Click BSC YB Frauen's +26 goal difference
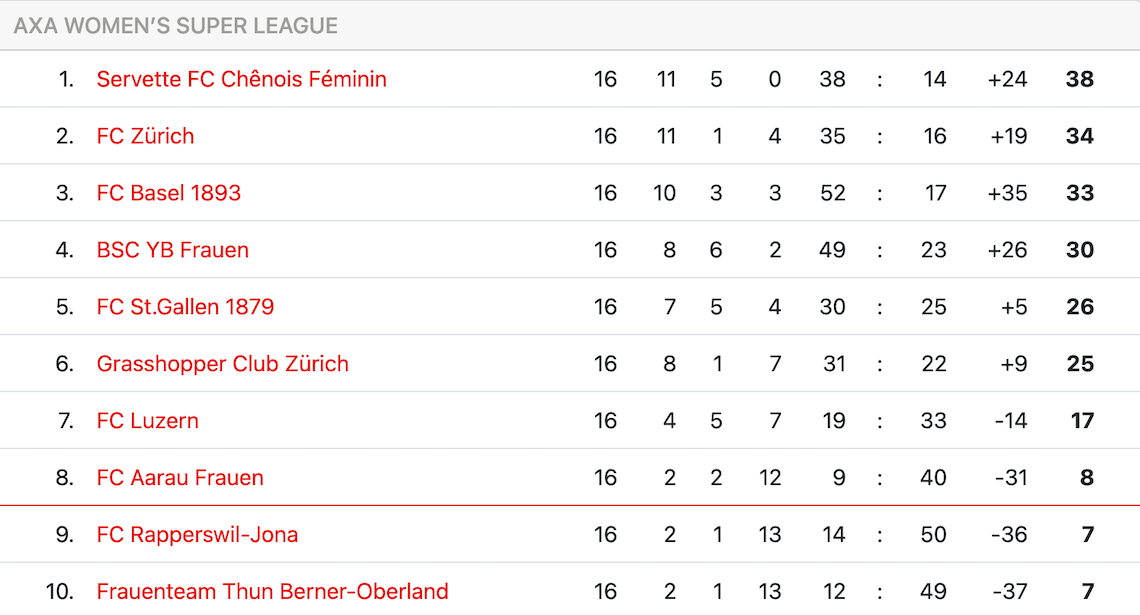This screenshot has height=615, width=1140. pyautogui.click(x=1007, y=250)
